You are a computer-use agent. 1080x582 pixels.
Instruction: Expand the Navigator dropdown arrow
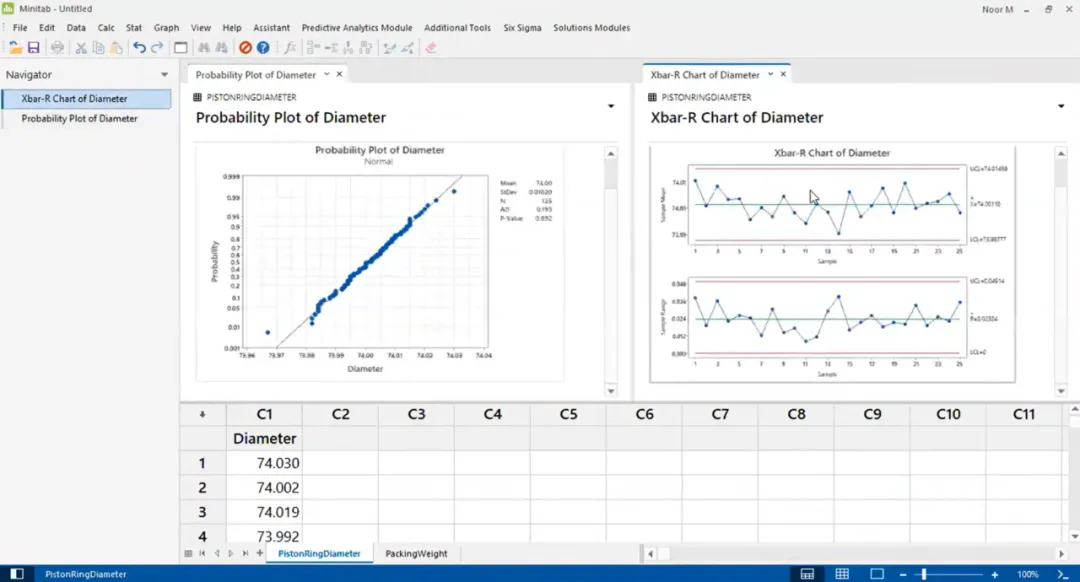point(164,74)
